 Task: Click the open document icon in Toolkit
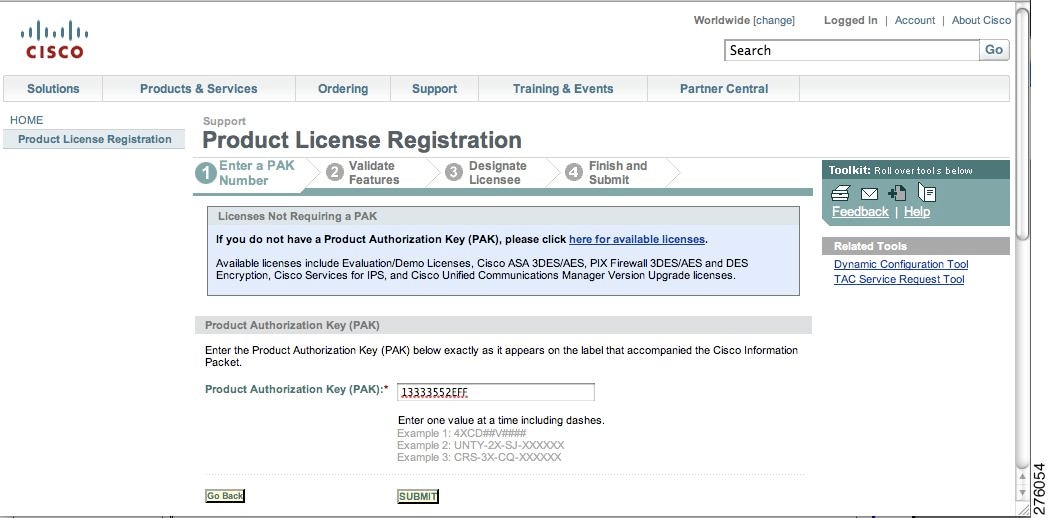pyautogui.click(x=927, y=192)
